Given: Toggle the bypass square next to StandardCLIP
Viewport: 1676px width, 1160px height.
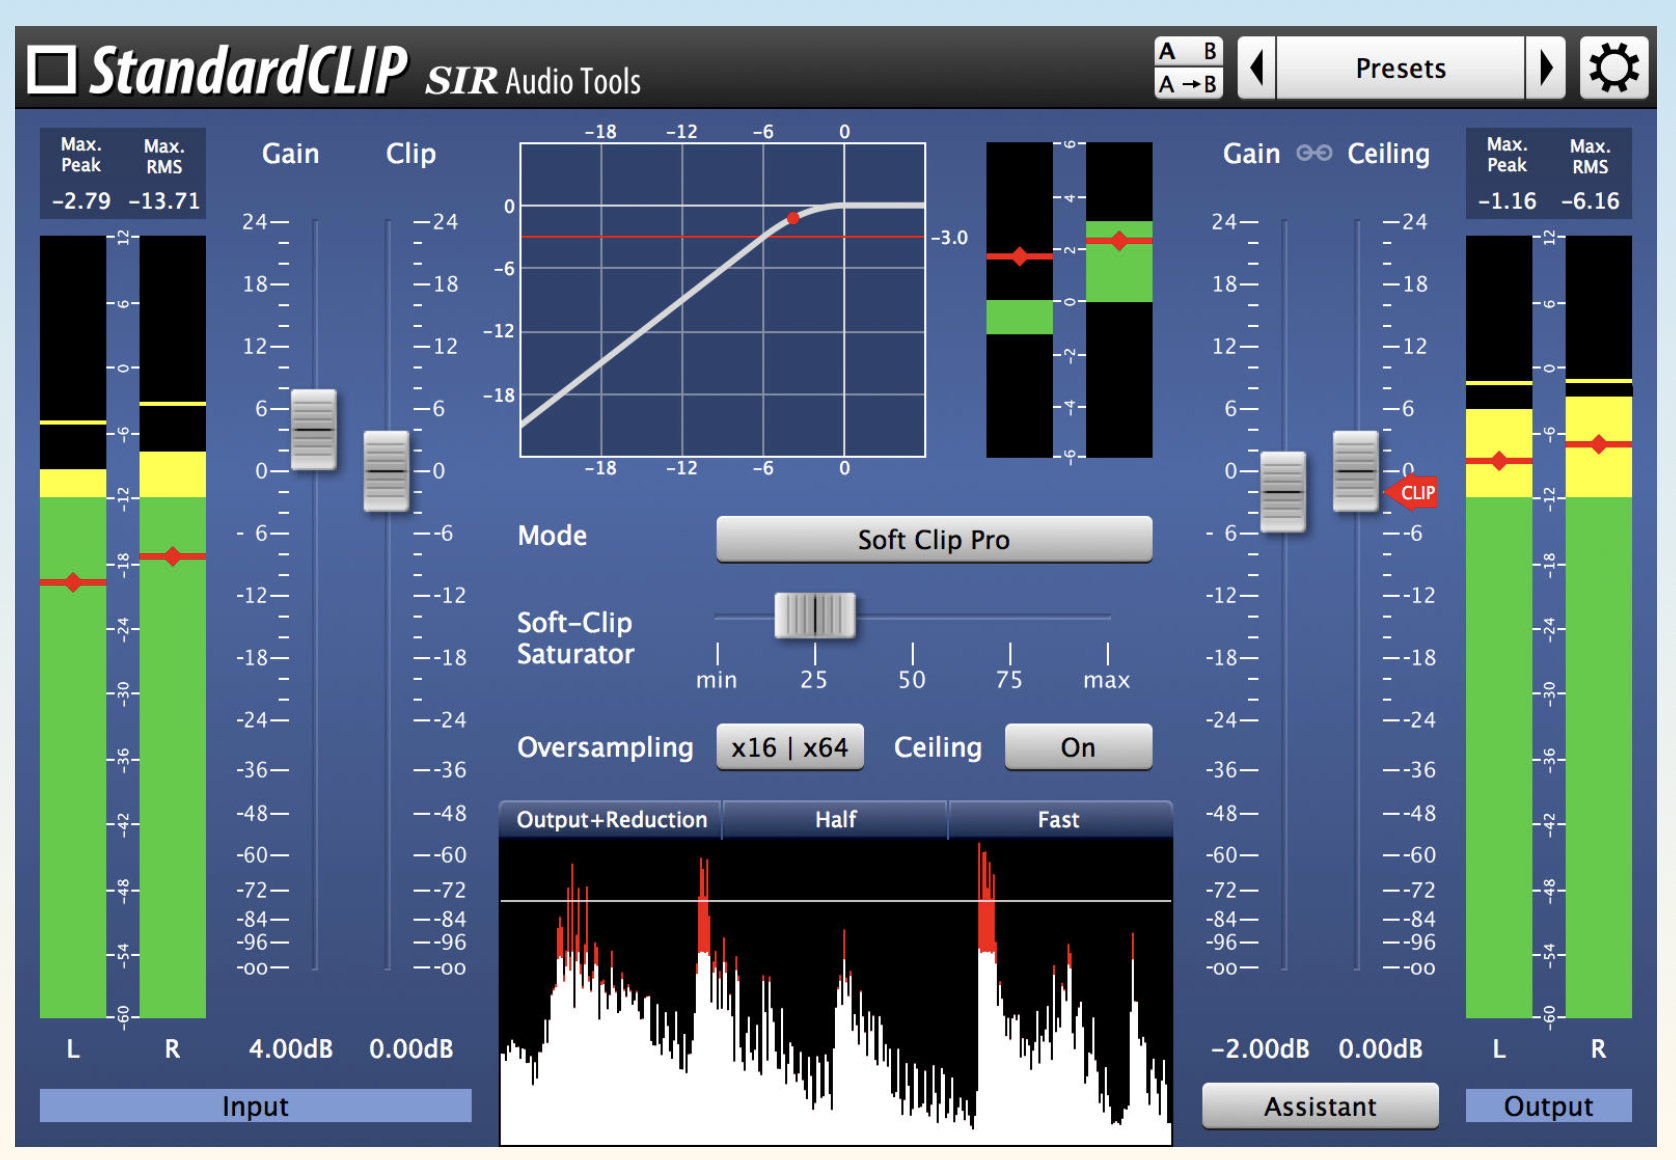Looking at the screenshot, I should click(x=51, y=70).
